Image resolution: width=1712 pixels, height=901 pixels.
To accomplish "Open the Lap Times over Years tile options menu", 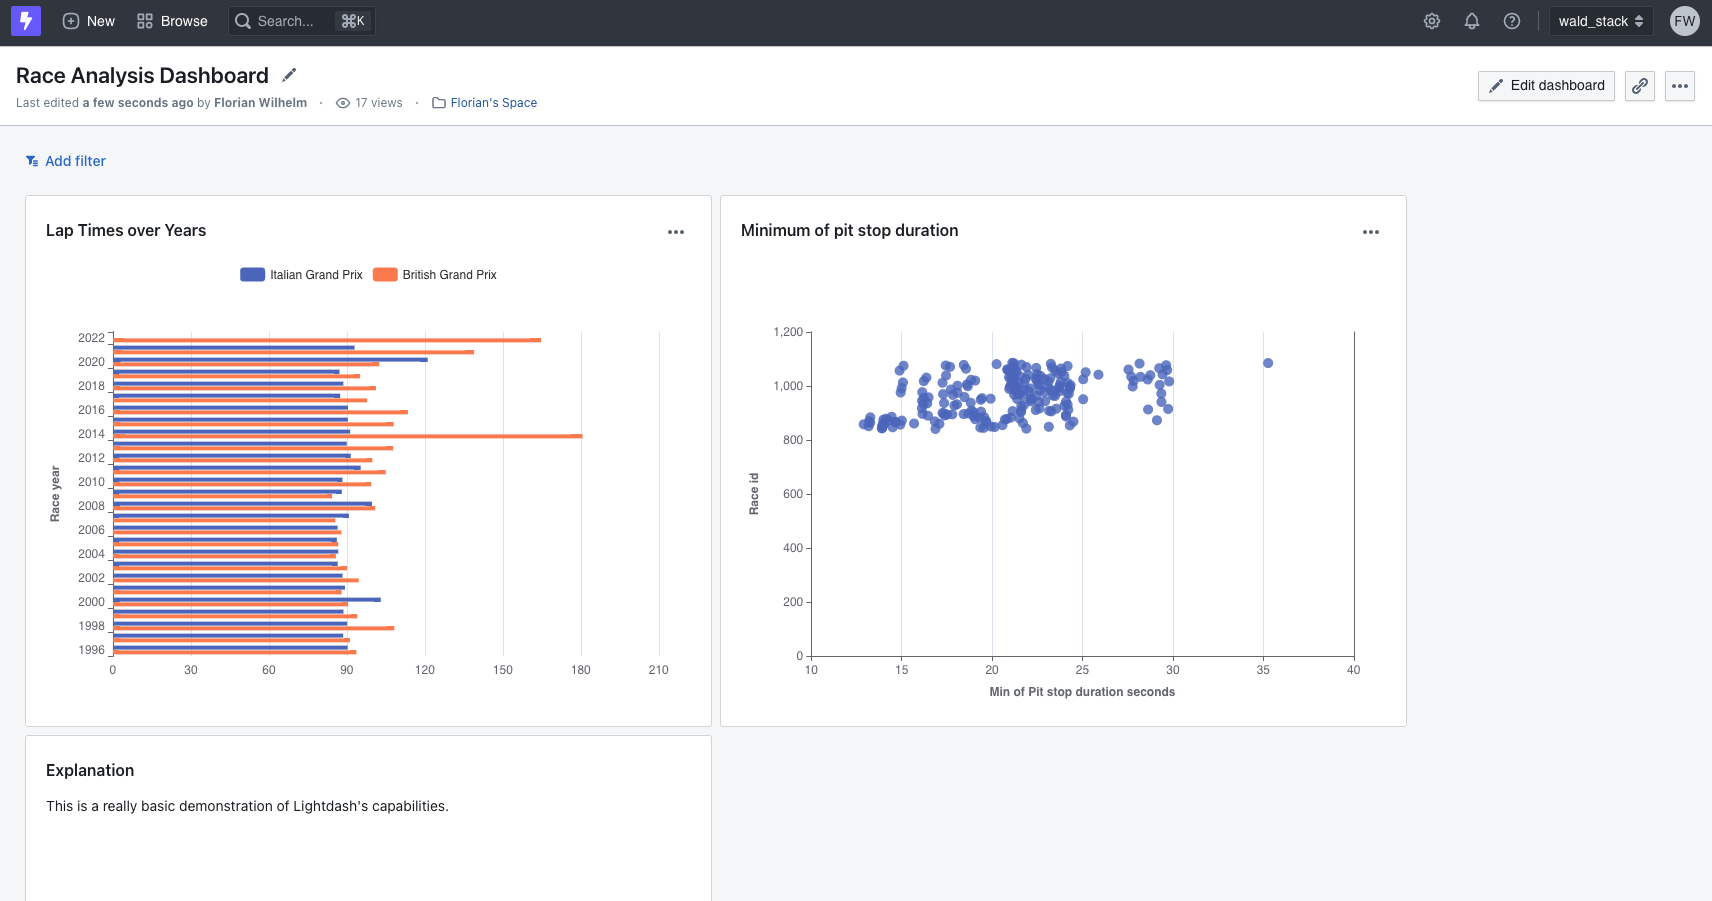I will click(676, 231).
